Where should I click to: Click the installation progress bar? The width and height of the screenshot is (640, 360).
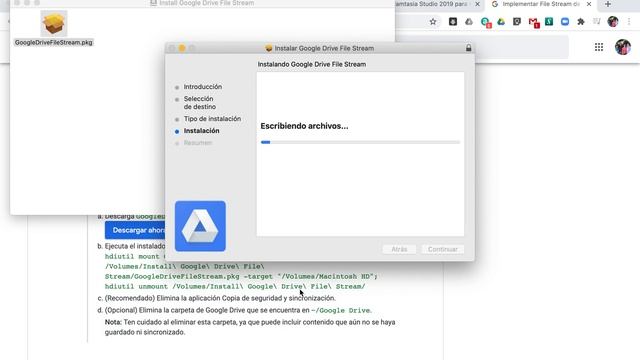[x=360, y=142]
